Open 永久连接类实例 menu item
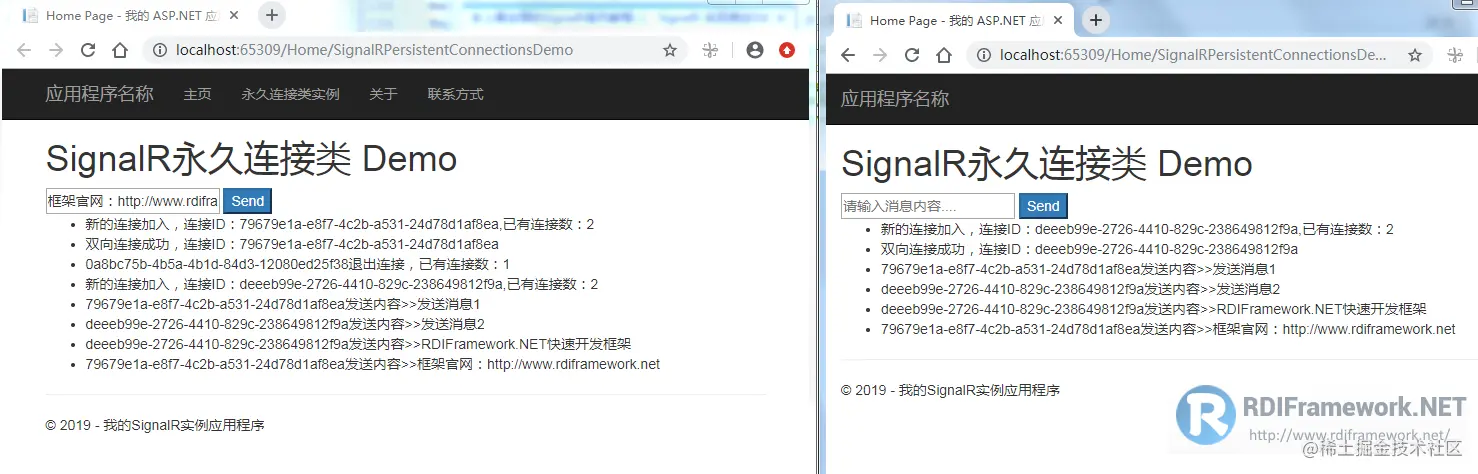 click(290, 94)
